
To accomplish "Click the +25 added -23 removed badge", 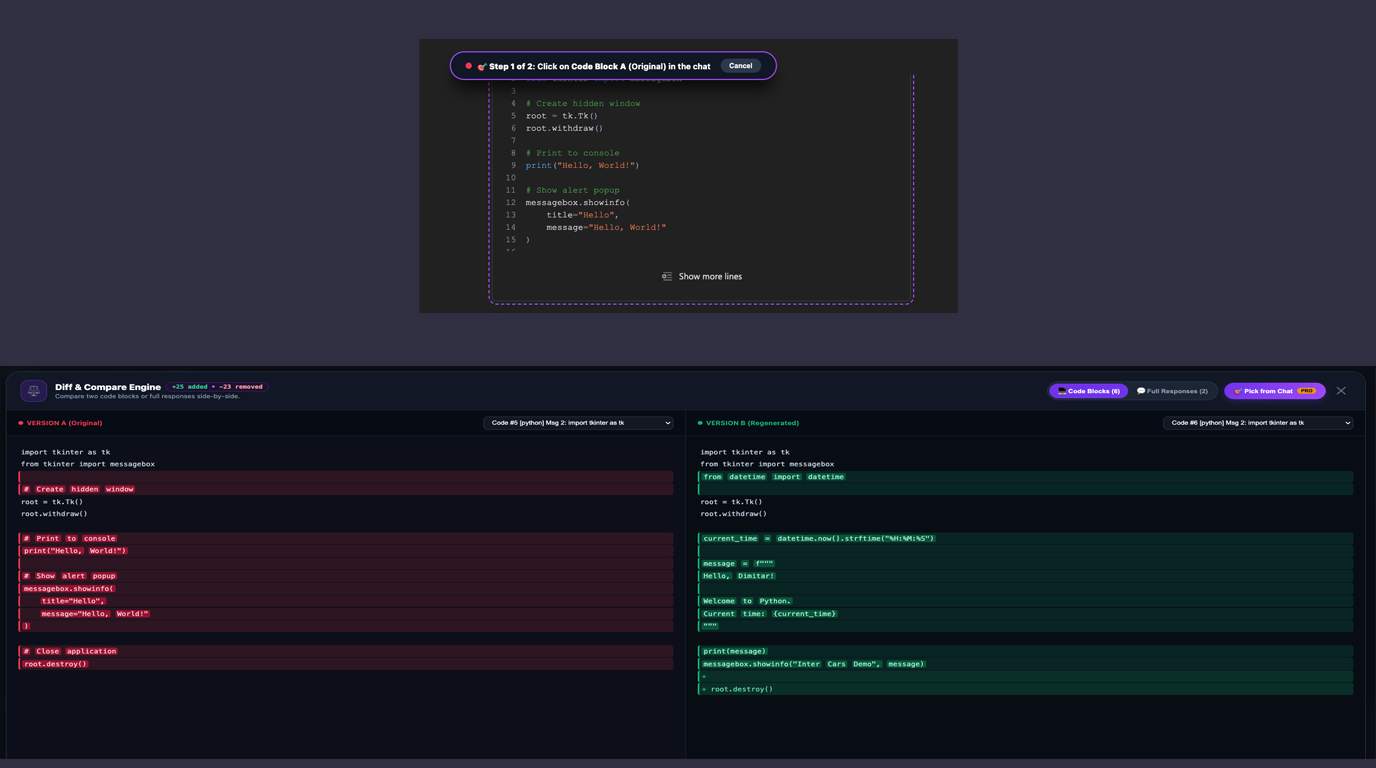I will 218,387.
